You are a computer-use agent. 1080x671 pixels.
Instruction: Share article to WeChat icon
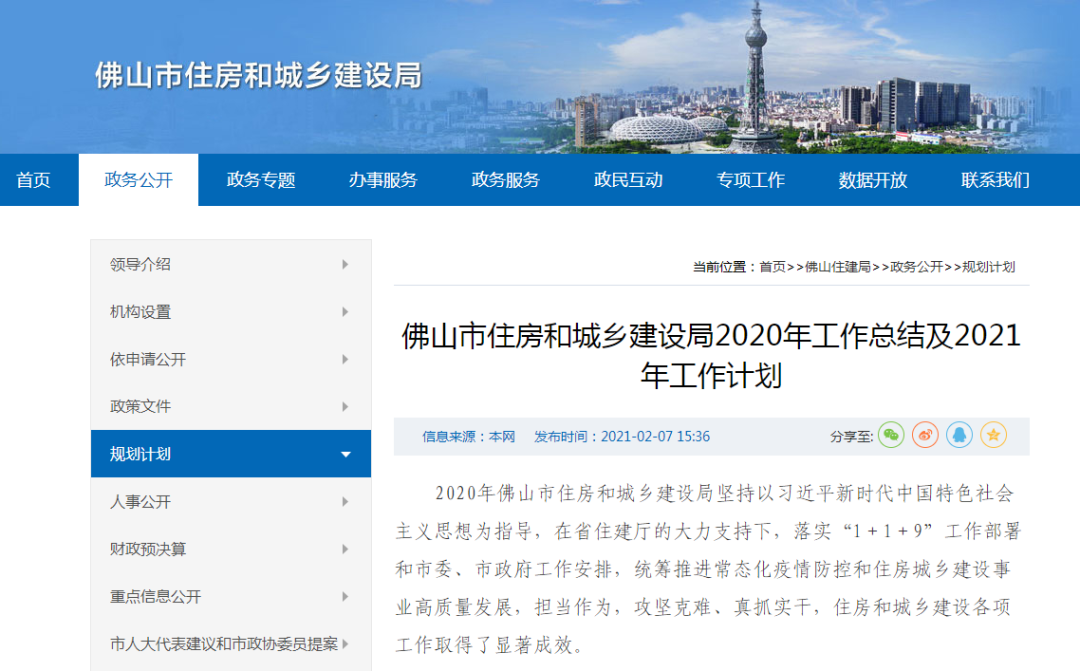tap(891, 435)
